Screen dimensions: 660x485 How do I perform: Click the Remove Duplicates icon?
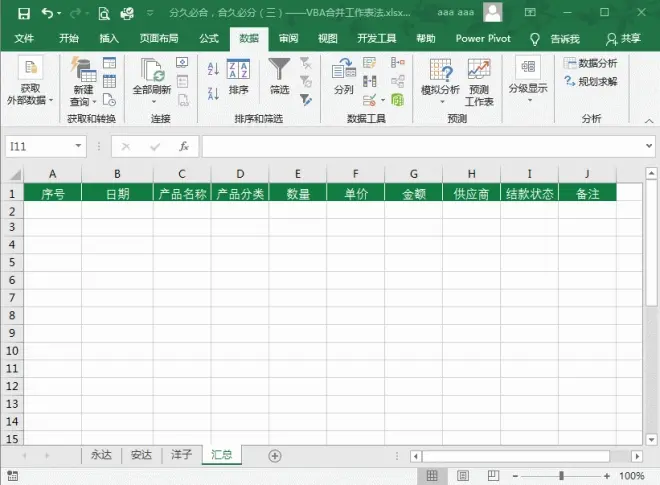pos(369,81)
